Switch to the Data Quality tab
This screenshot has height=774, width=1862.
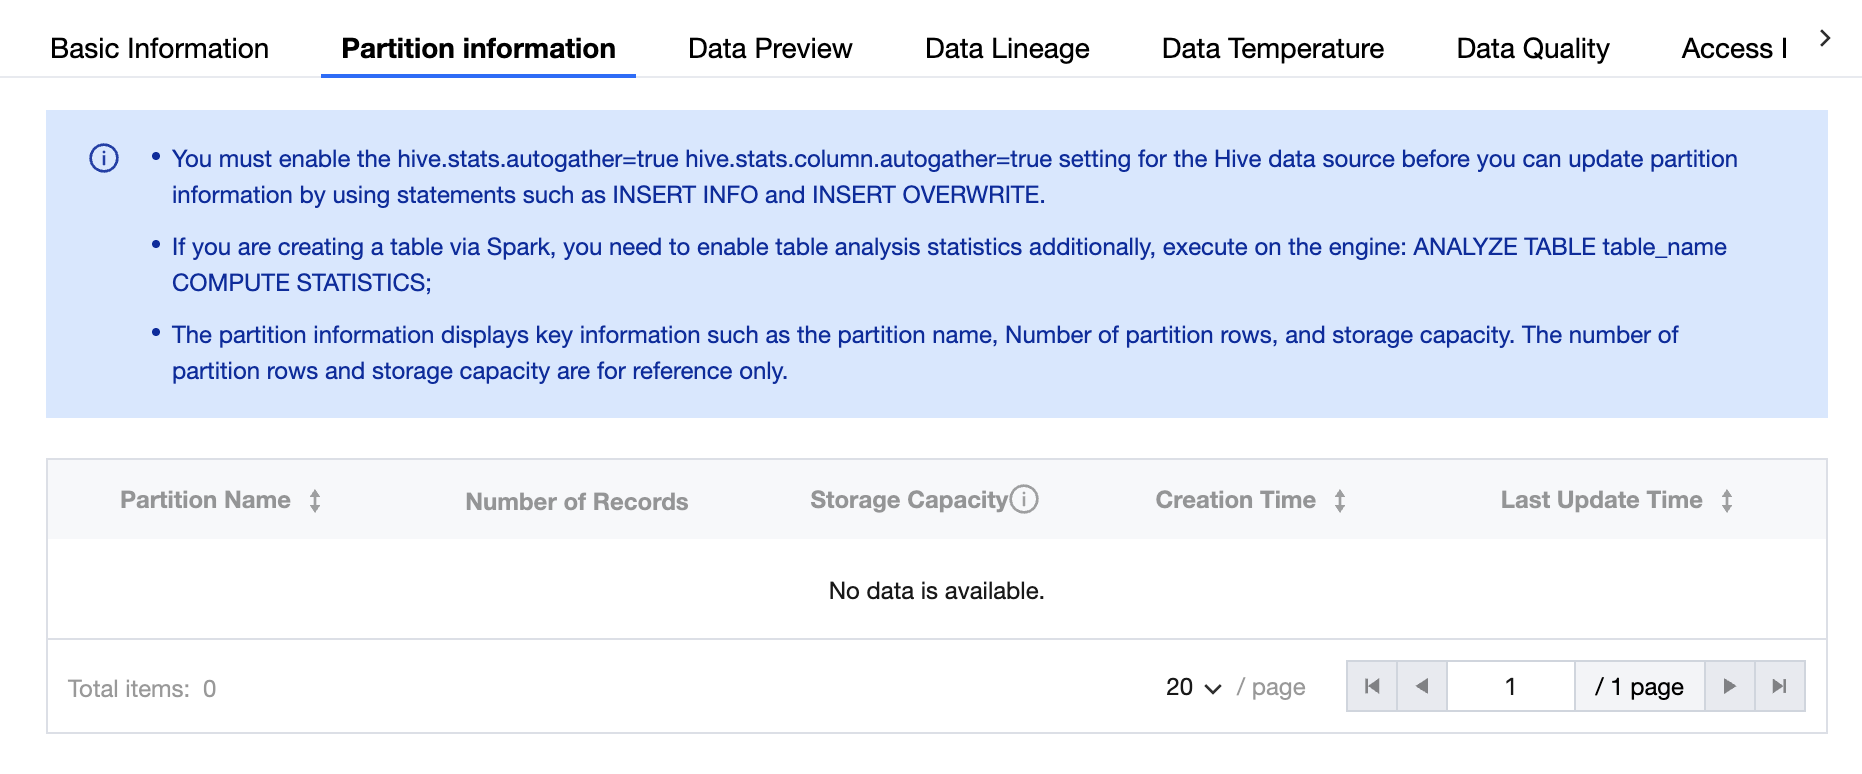[x=1532, y=48]
